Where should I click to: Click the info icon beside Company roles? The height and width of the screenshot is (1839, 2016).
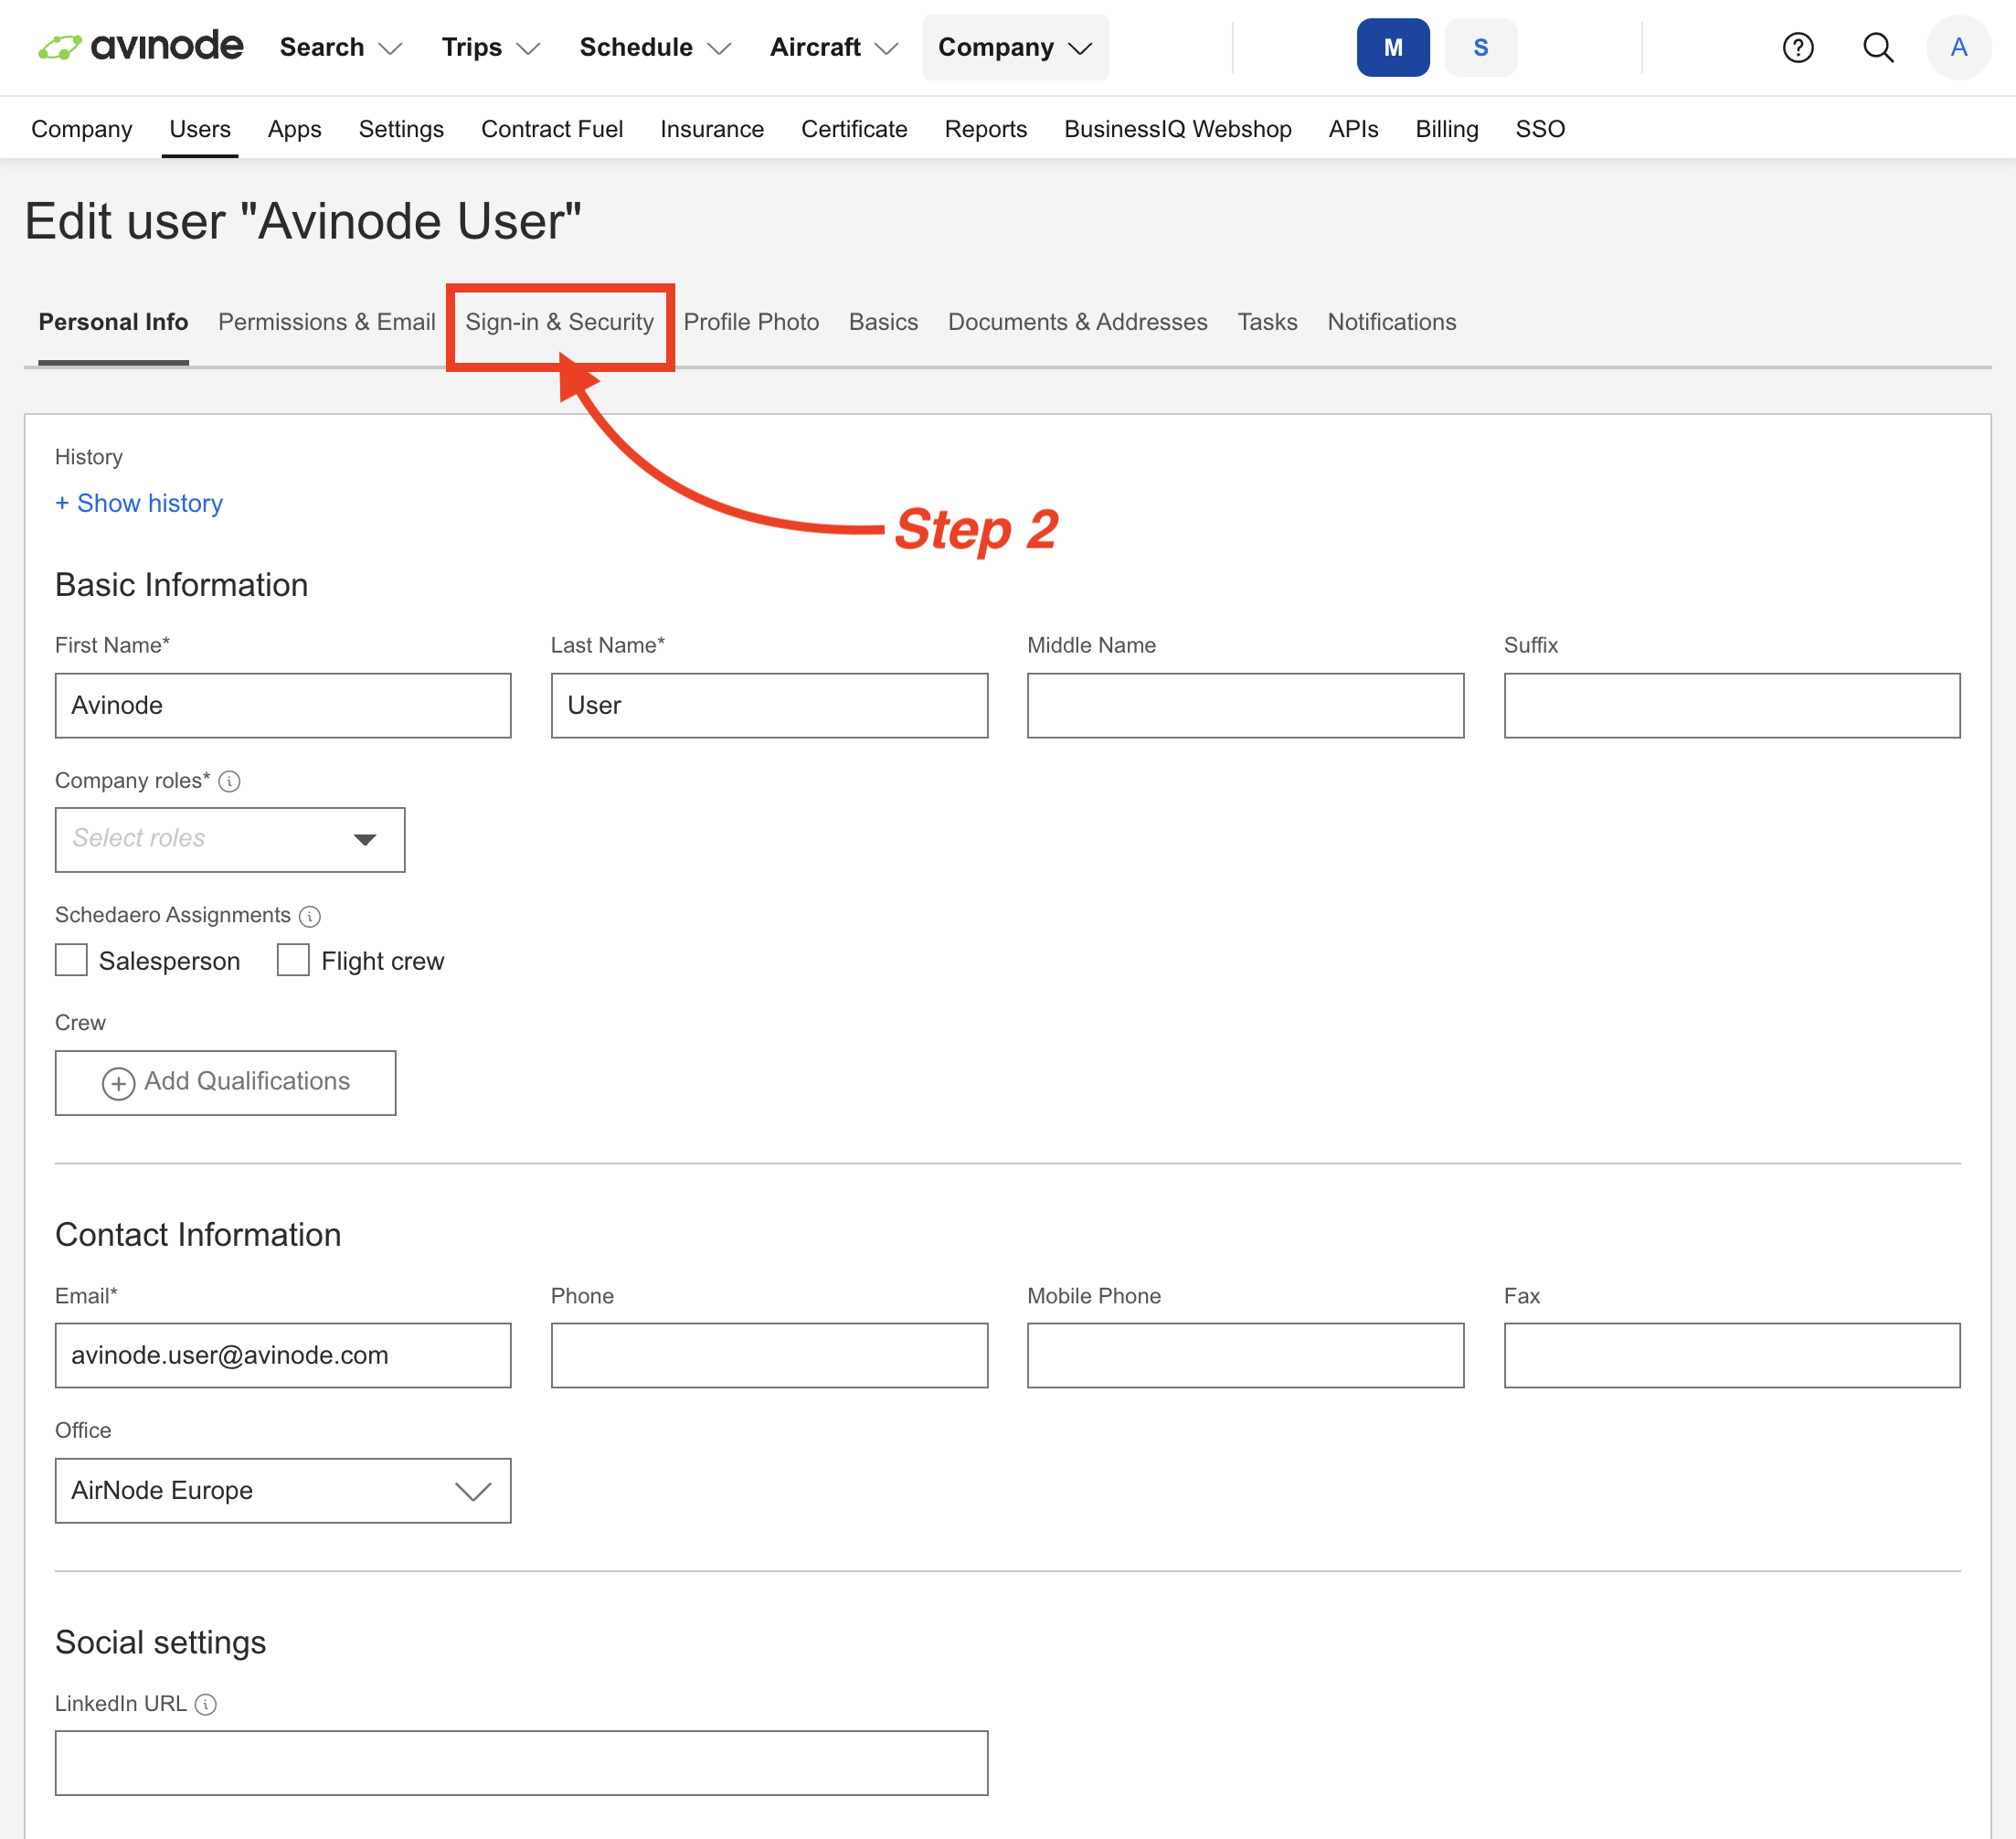tap(230, 781)
